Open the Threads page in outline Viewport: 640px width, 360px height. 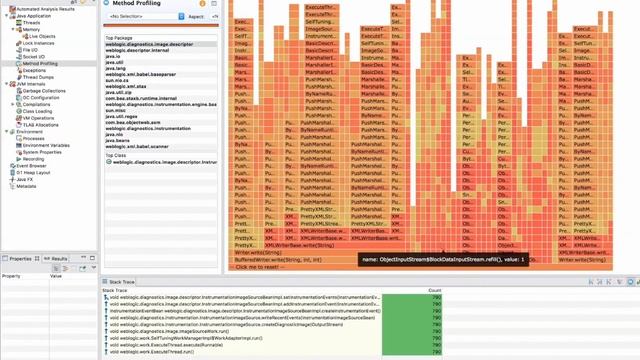[31, 23]
